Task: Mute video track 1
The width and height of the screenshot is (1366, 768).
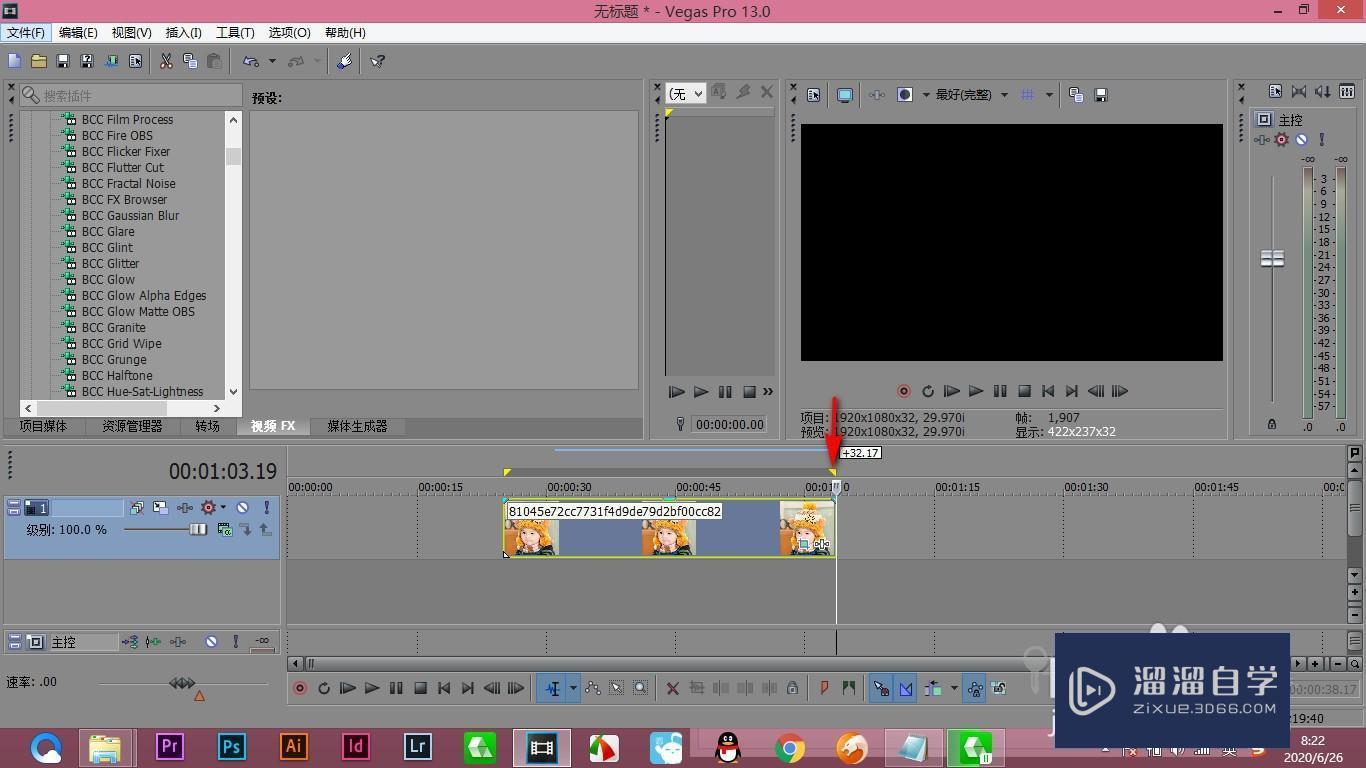Action: click(x=242, y=508)
